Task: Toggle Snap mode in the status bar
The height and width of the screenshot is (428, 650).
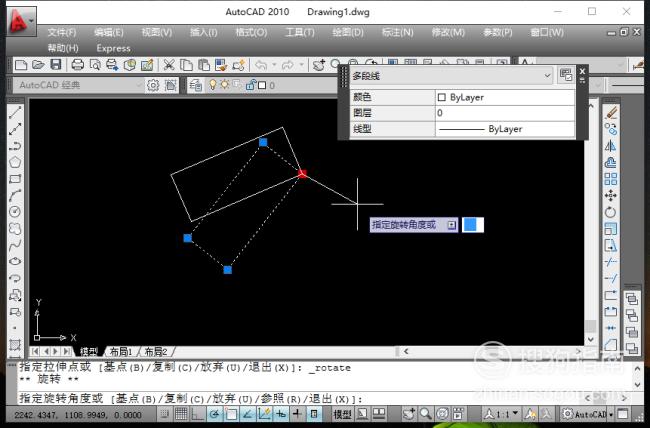Action: click(165, 413)
